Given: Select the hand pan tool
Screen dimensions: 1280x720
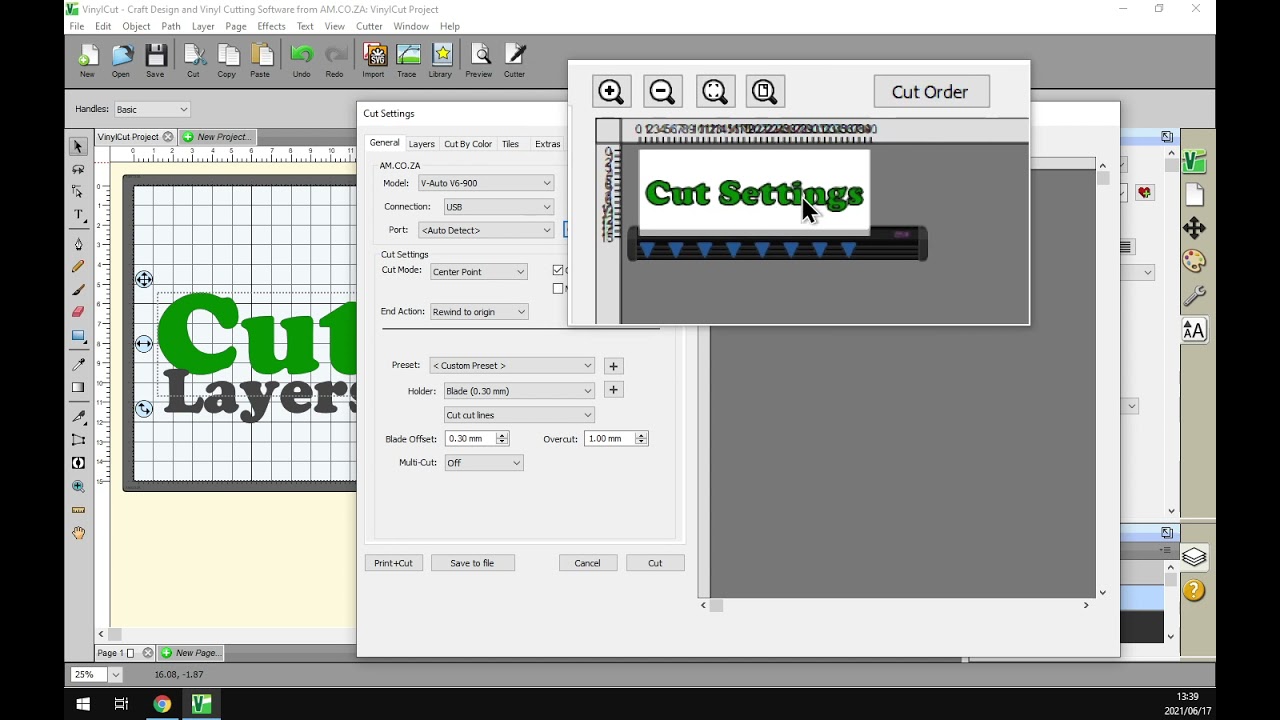Looking at the screenshot, I should pyautogui.click(x=78, y=534).
